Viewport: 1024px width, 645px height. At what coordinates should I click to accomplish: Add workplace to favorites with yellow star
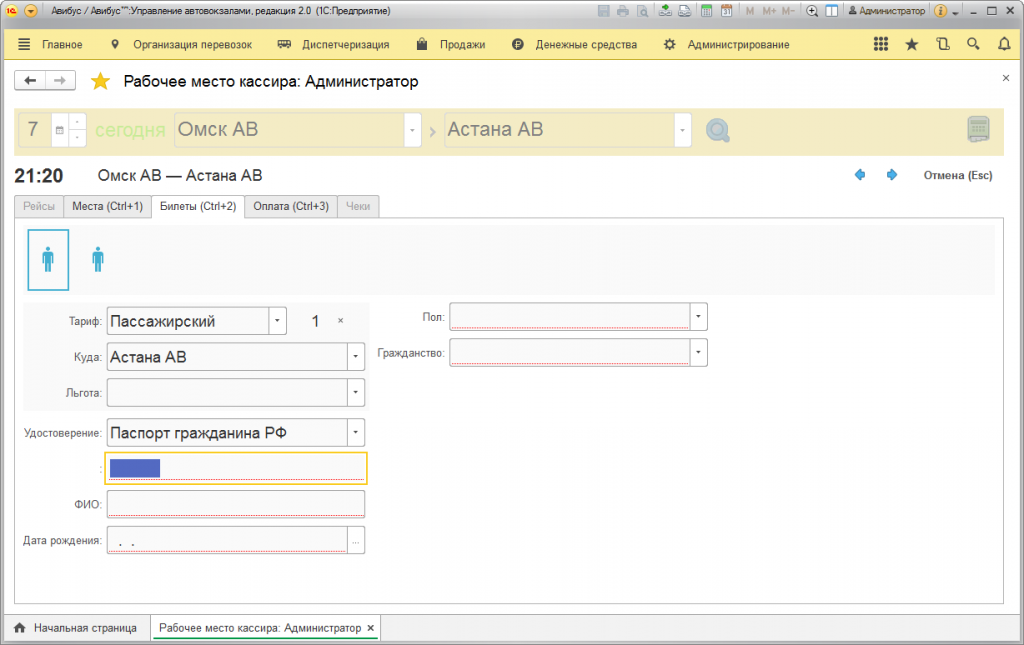click(100, 82)
